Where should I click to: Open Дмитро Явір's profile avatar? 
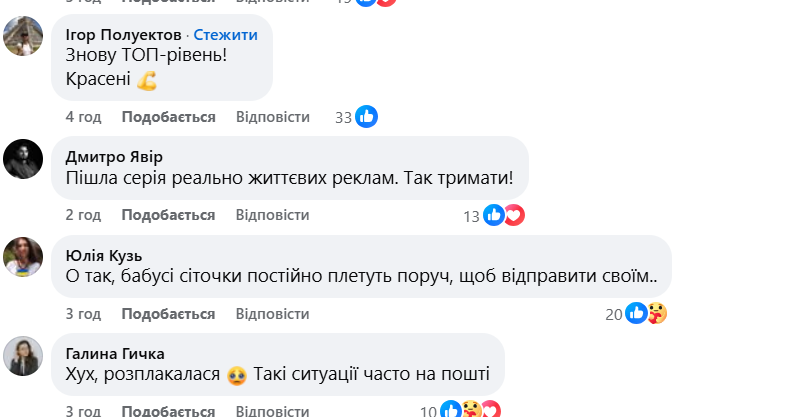[x=23, y=159]
